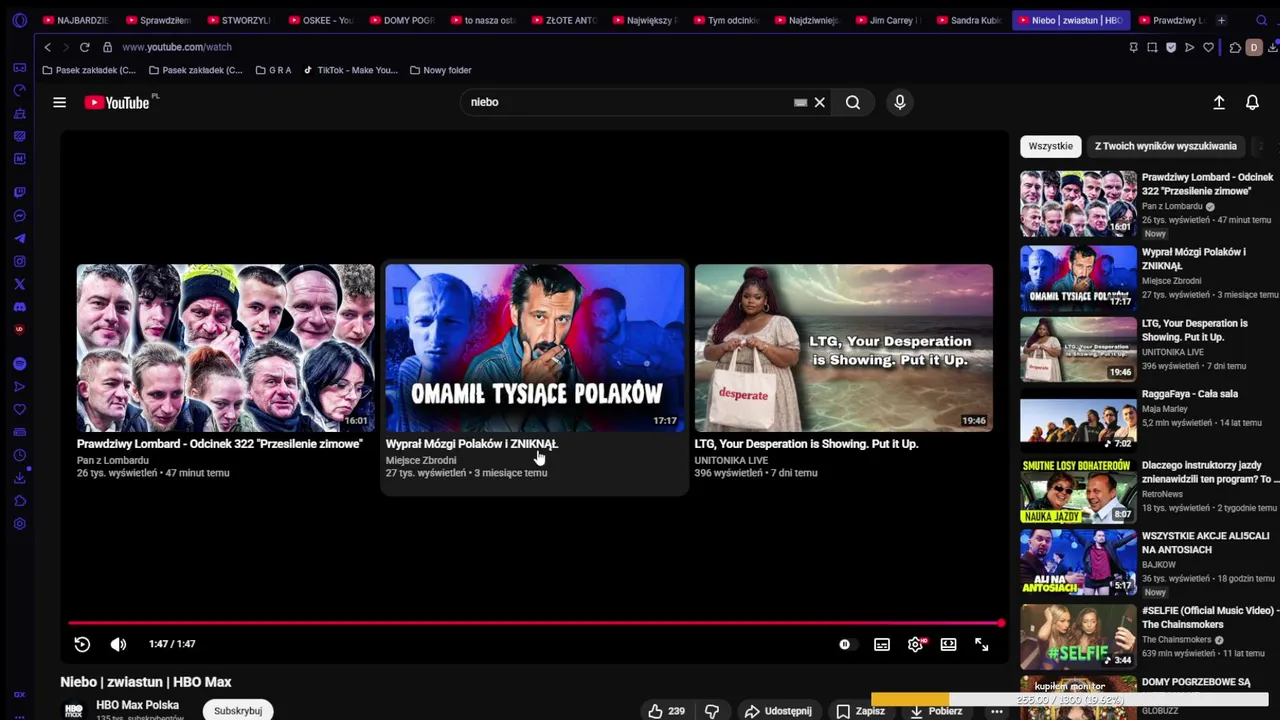Click the progress bar scrubber dot
The width and height of the screenshot is (1280, 720).
1001,623
